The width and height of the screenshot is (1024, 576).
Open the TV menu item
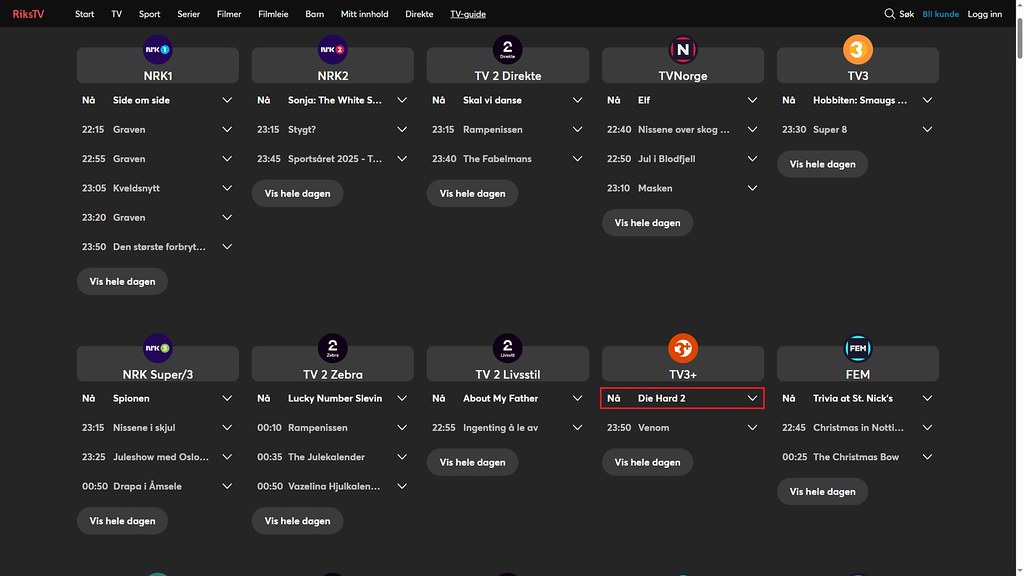(x=116, y=14)
